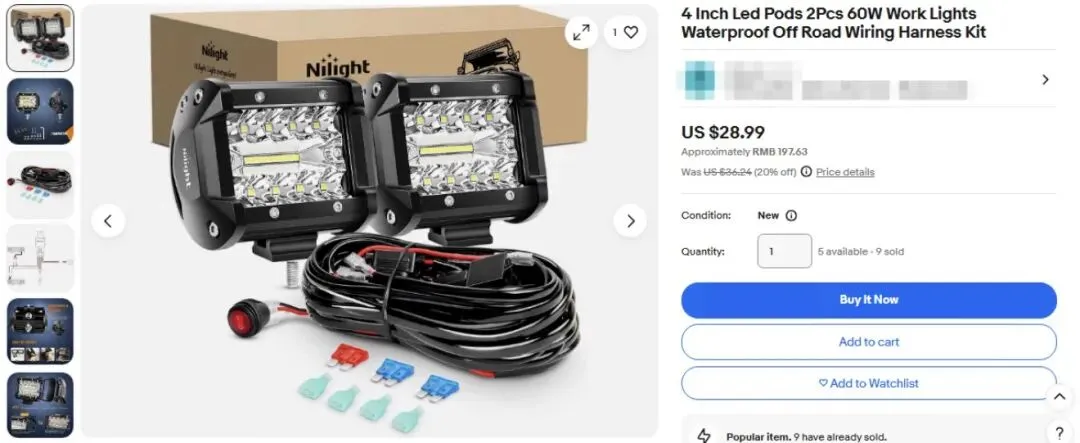
Task: Click the info icon beside Price details
Action: 806,172
